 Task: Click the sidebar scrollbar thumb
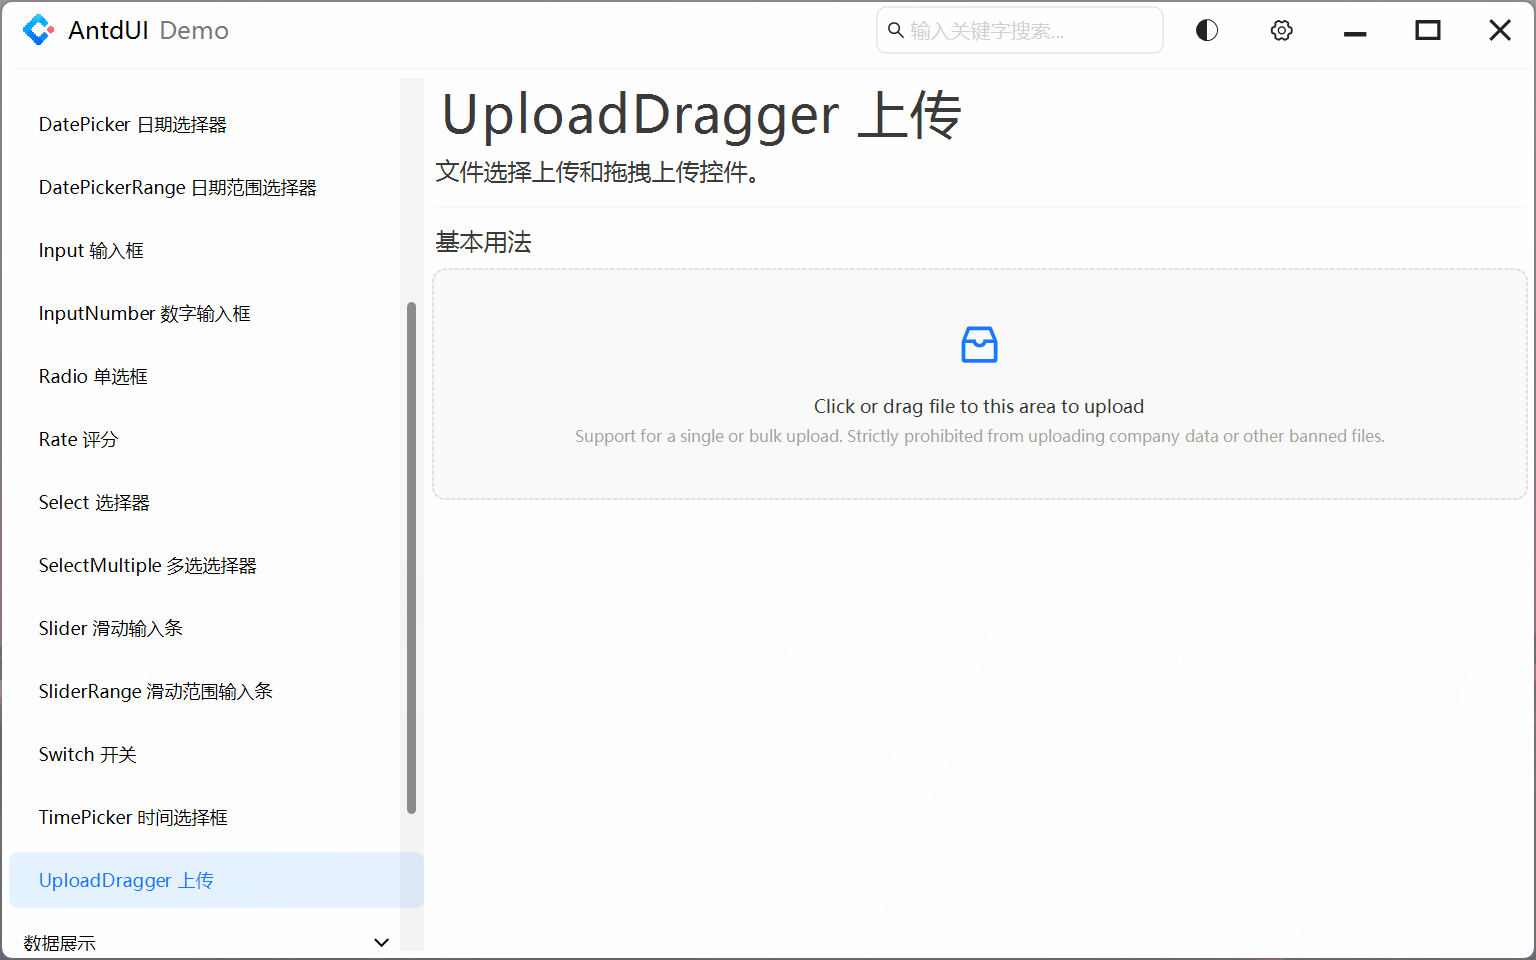tap(411, 555)
